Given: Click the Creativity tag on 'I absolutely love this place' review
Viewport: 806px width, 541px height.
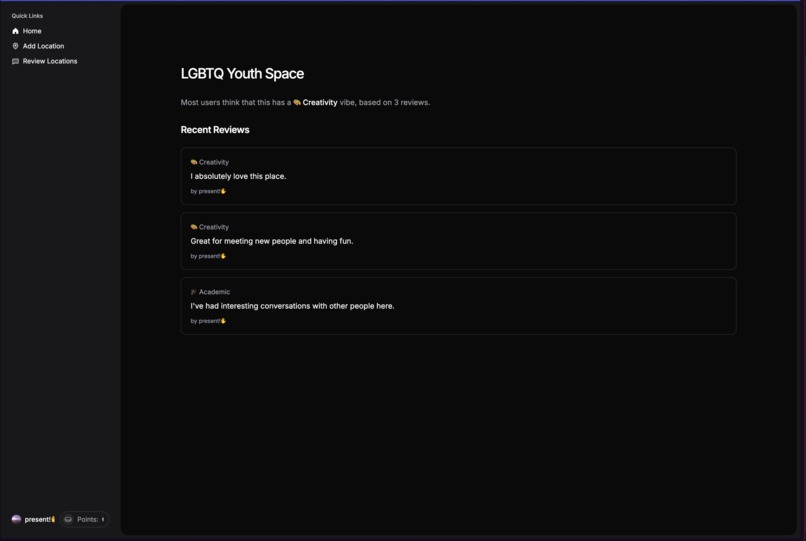Looking at the screenshot, I should [x=210, y=162].
